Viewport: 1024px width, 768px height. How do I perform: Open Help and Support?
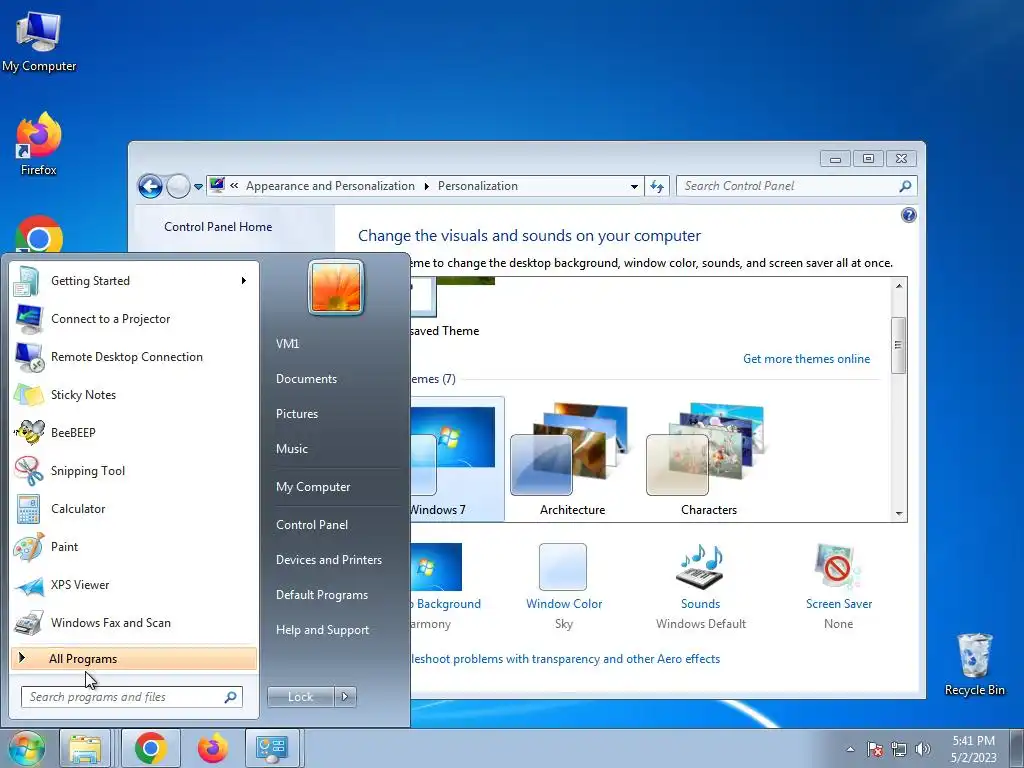click(323, 630)
